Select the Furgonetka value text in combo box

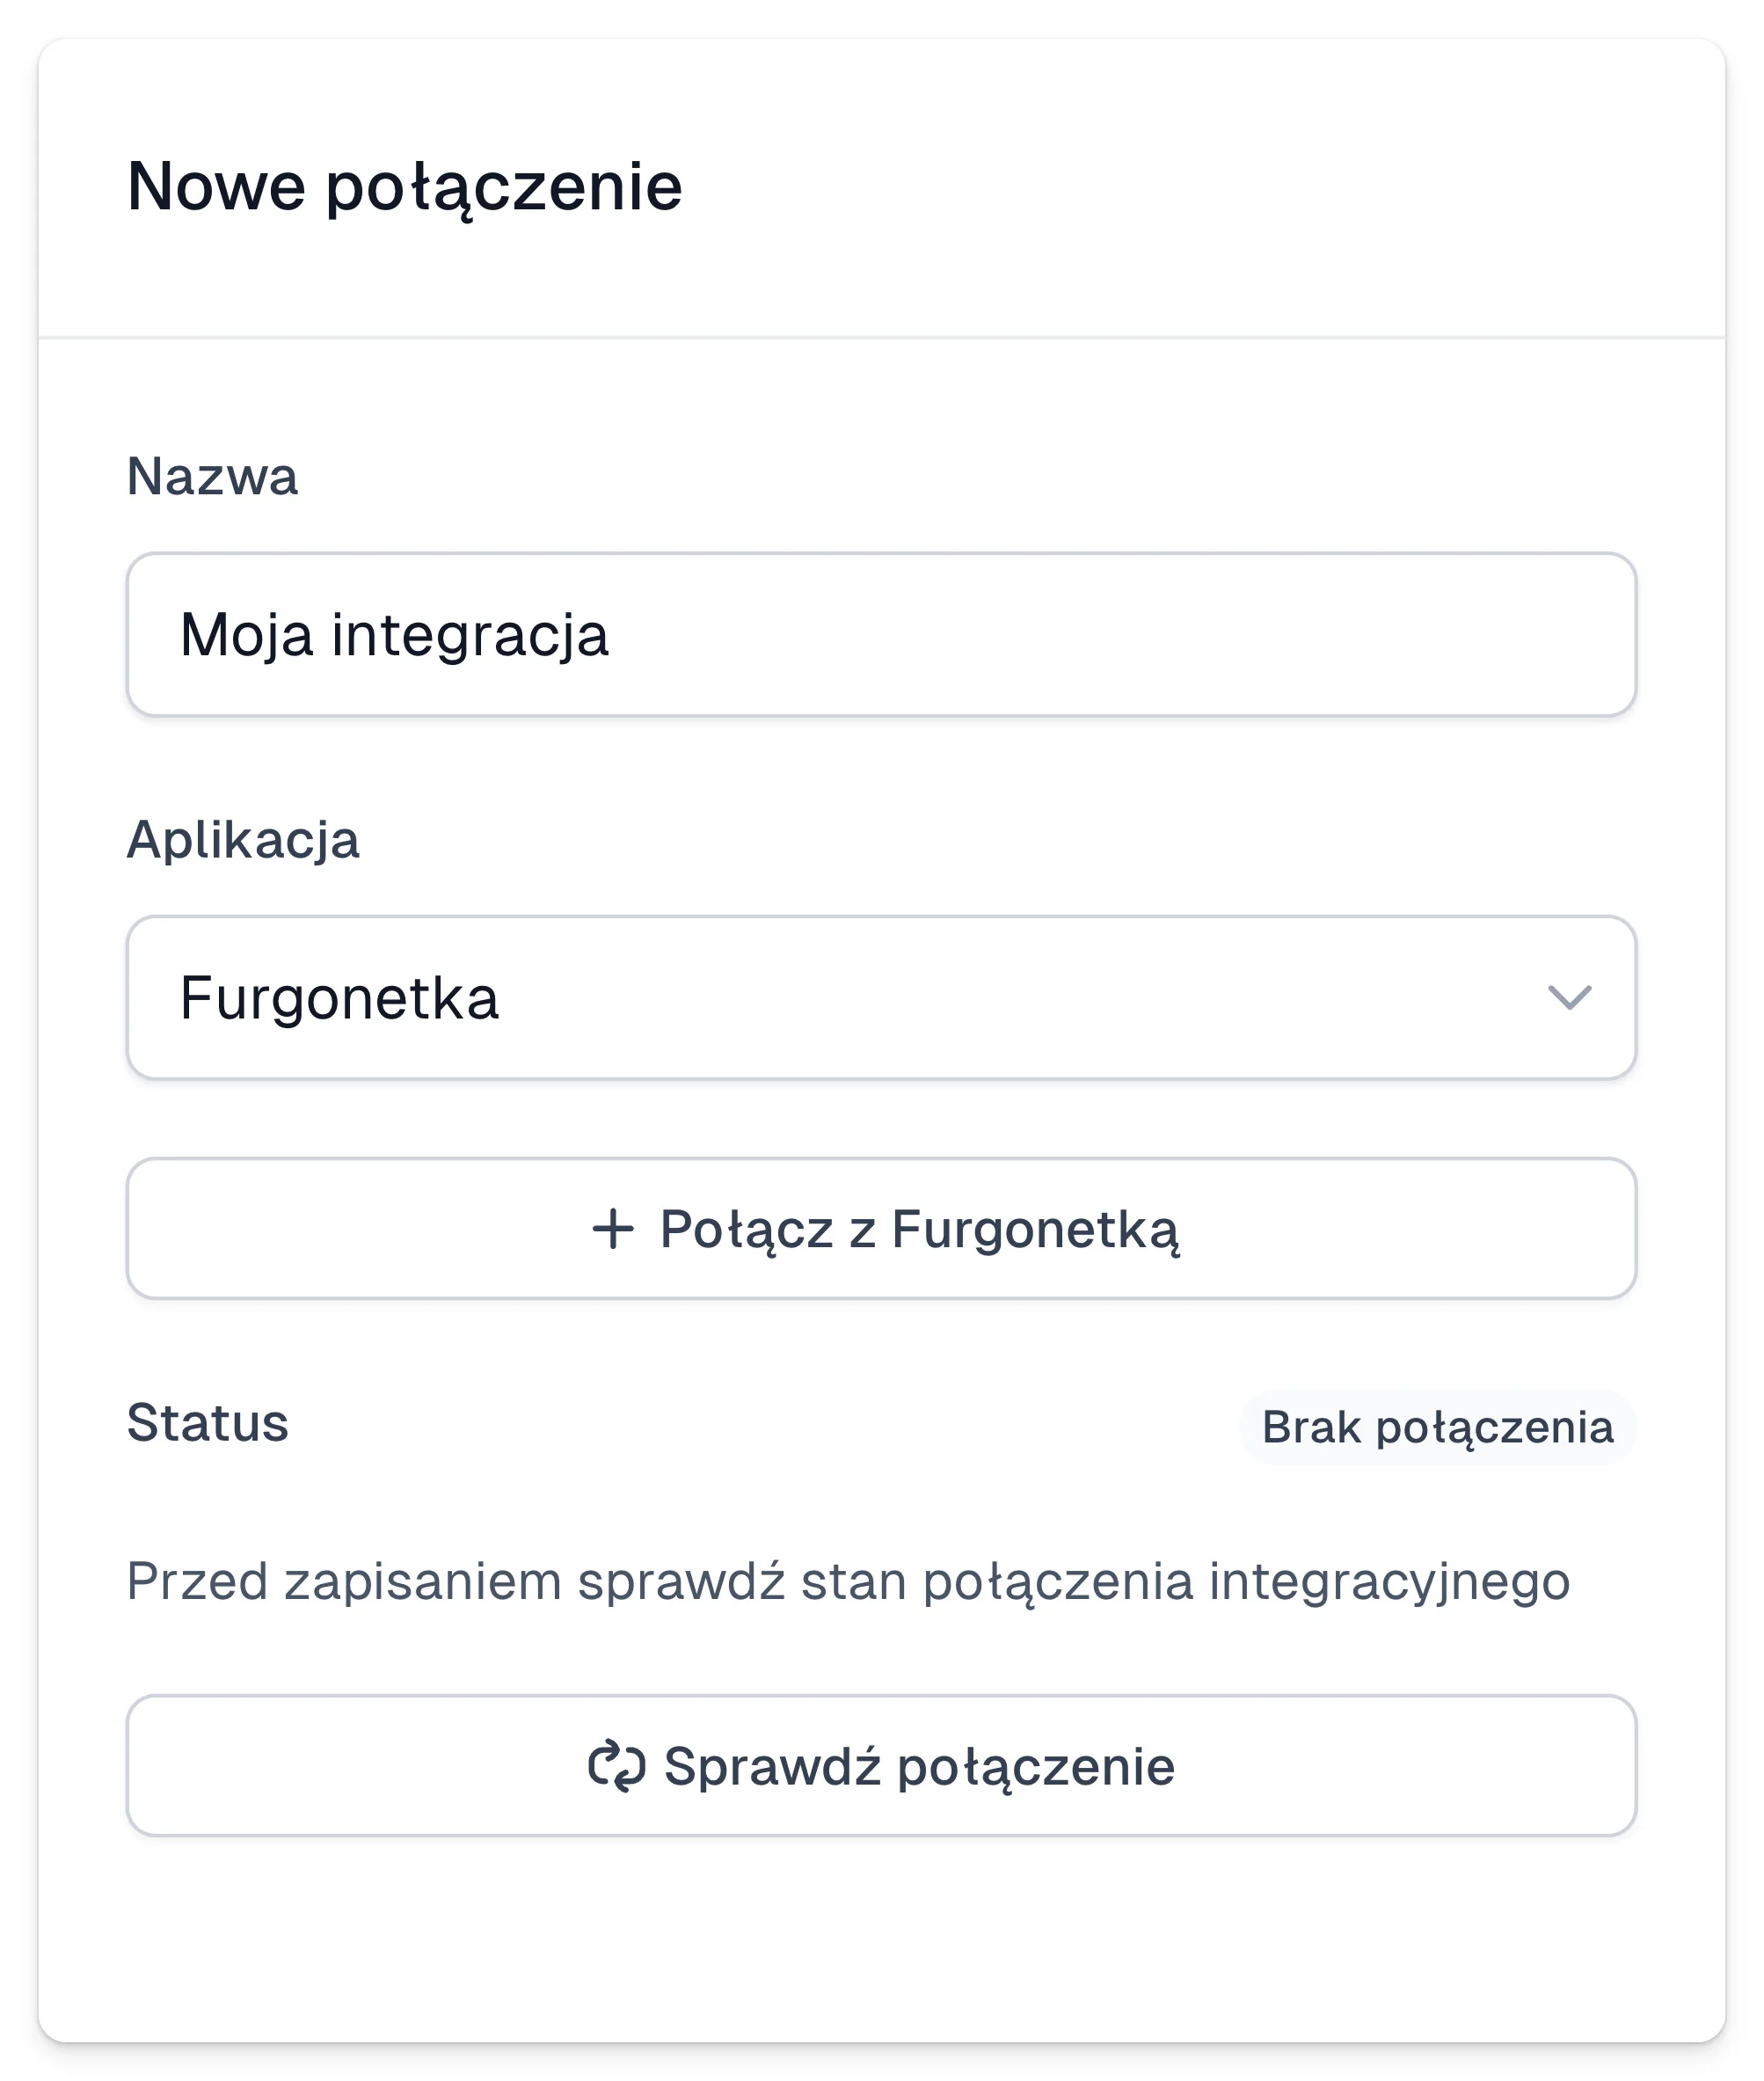[339, 997]
